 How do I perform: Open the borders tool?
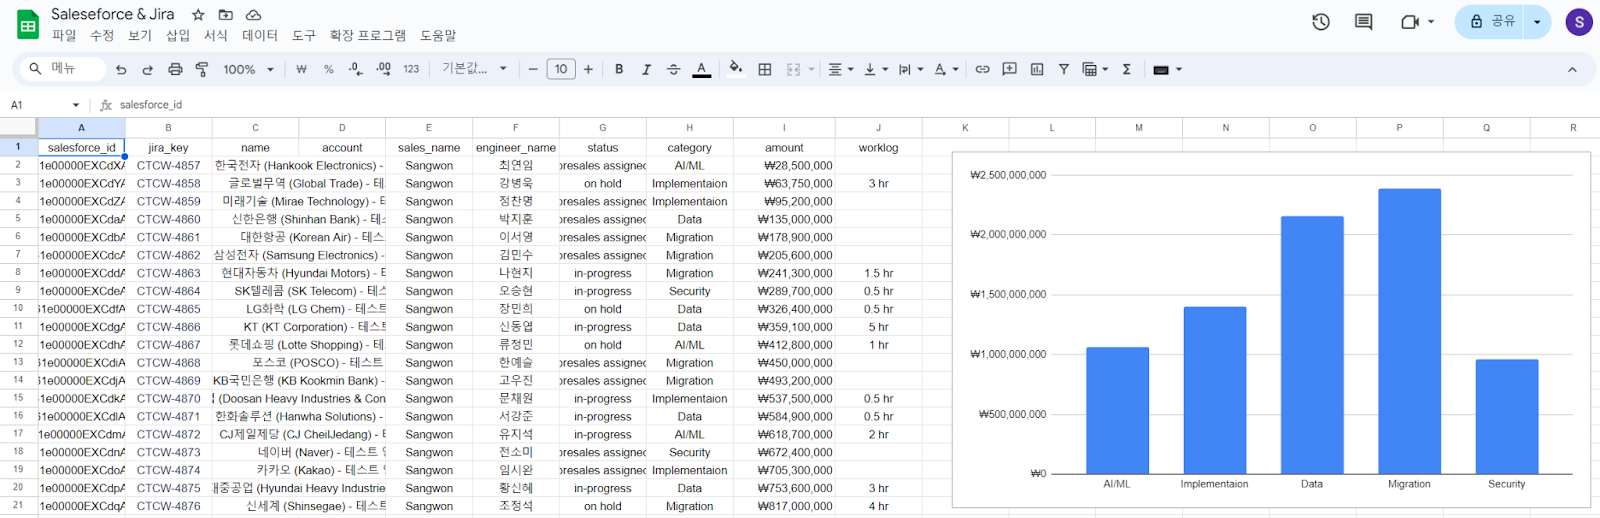(x=765, y=69)
